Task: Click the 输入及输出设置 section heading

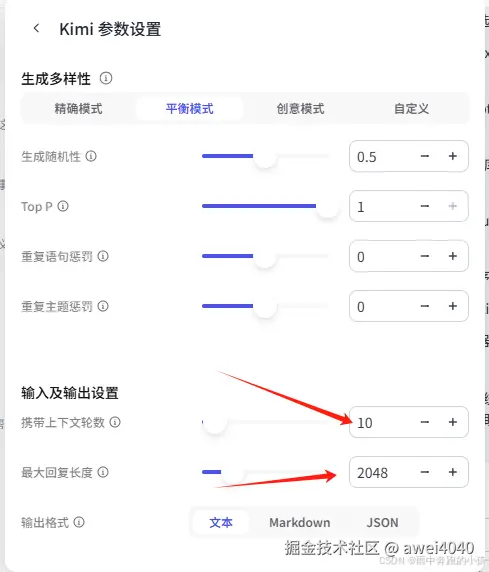Action: pos(70,393)
